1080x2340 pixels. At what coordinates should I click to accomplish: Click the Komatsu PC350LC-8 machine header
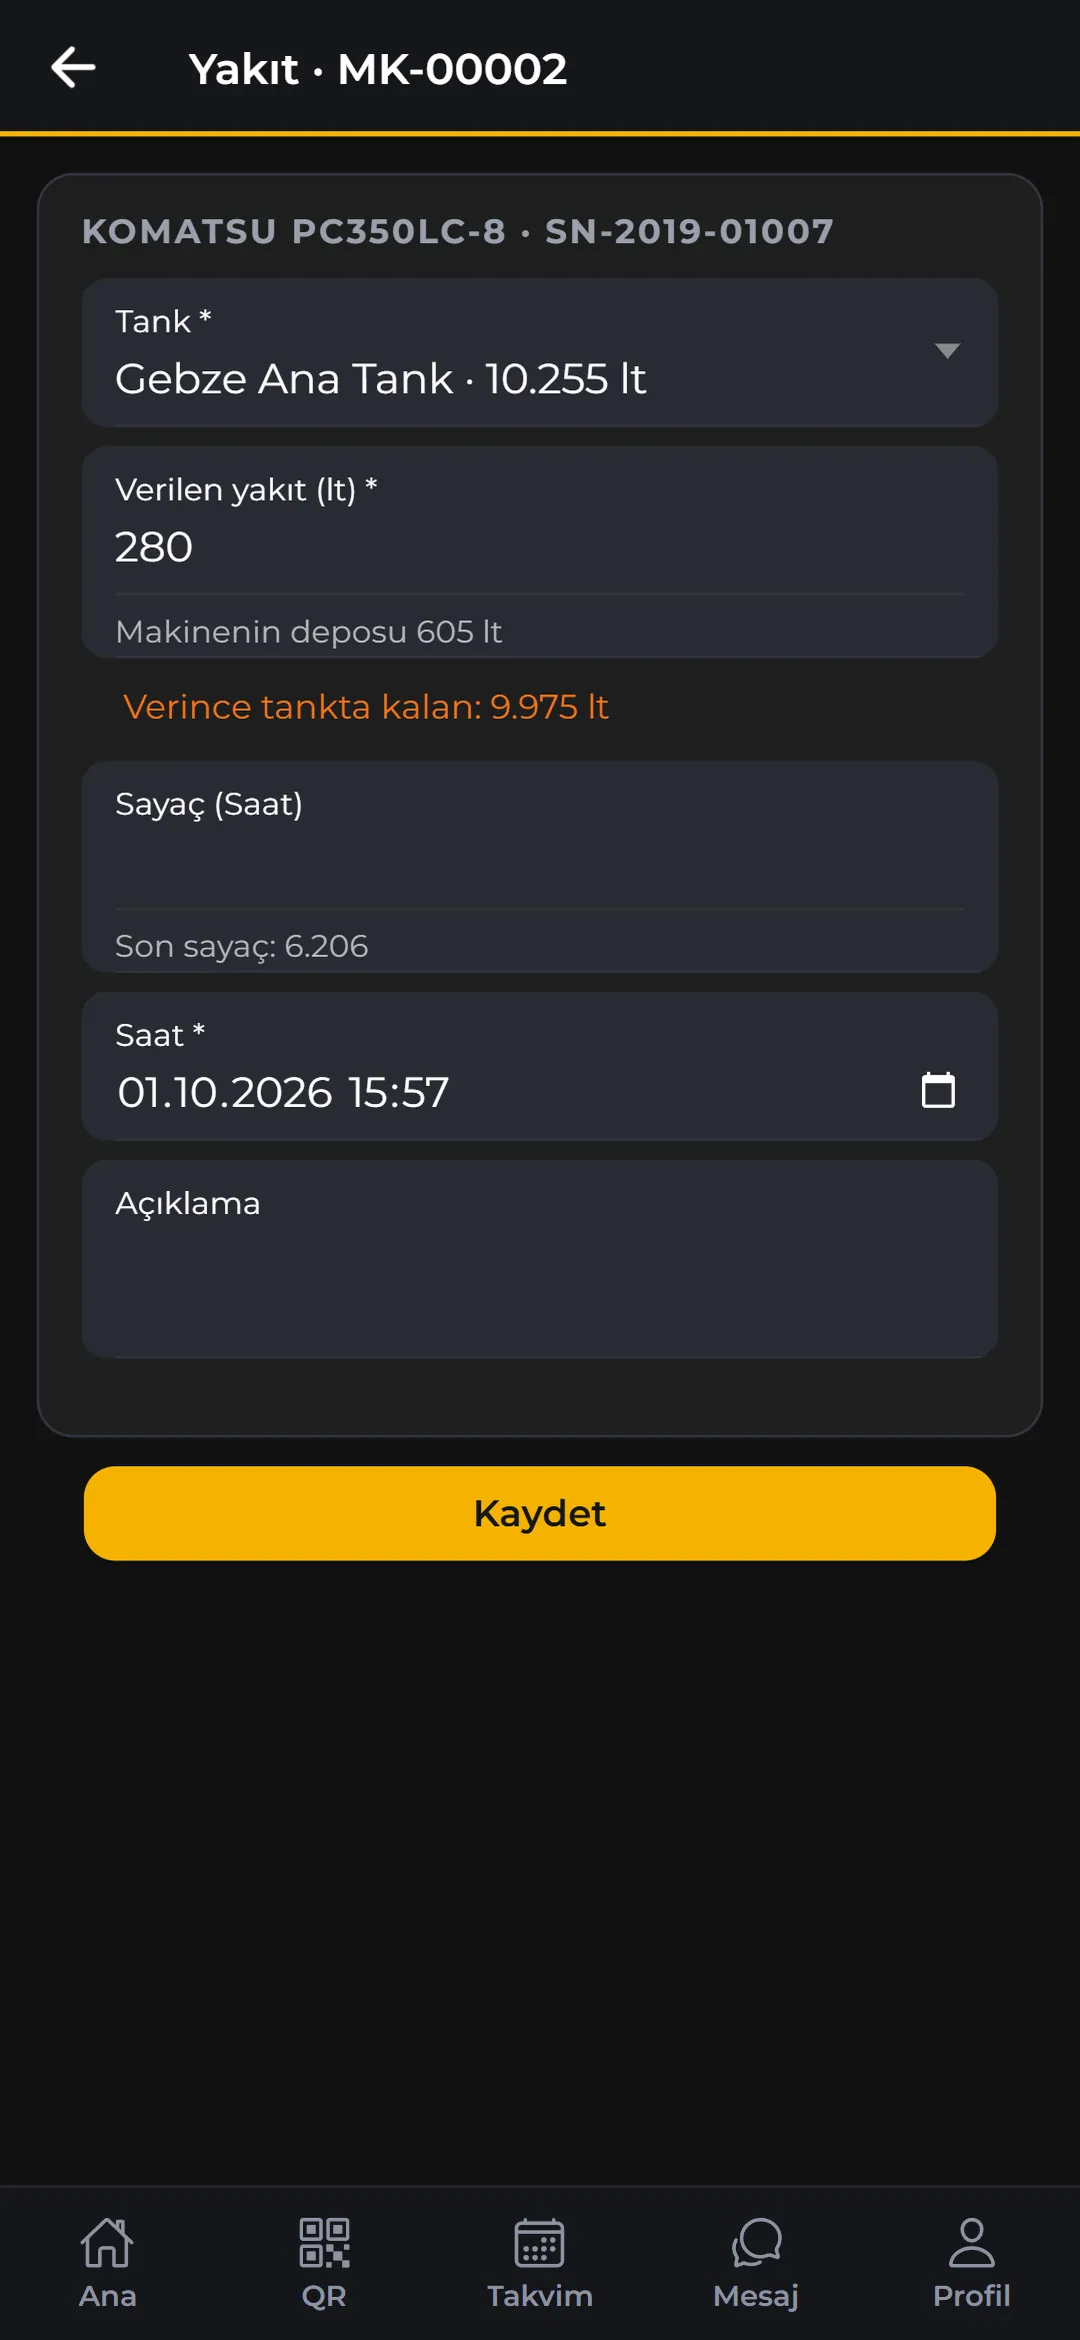pyautogui.click(x=458, y=232)
